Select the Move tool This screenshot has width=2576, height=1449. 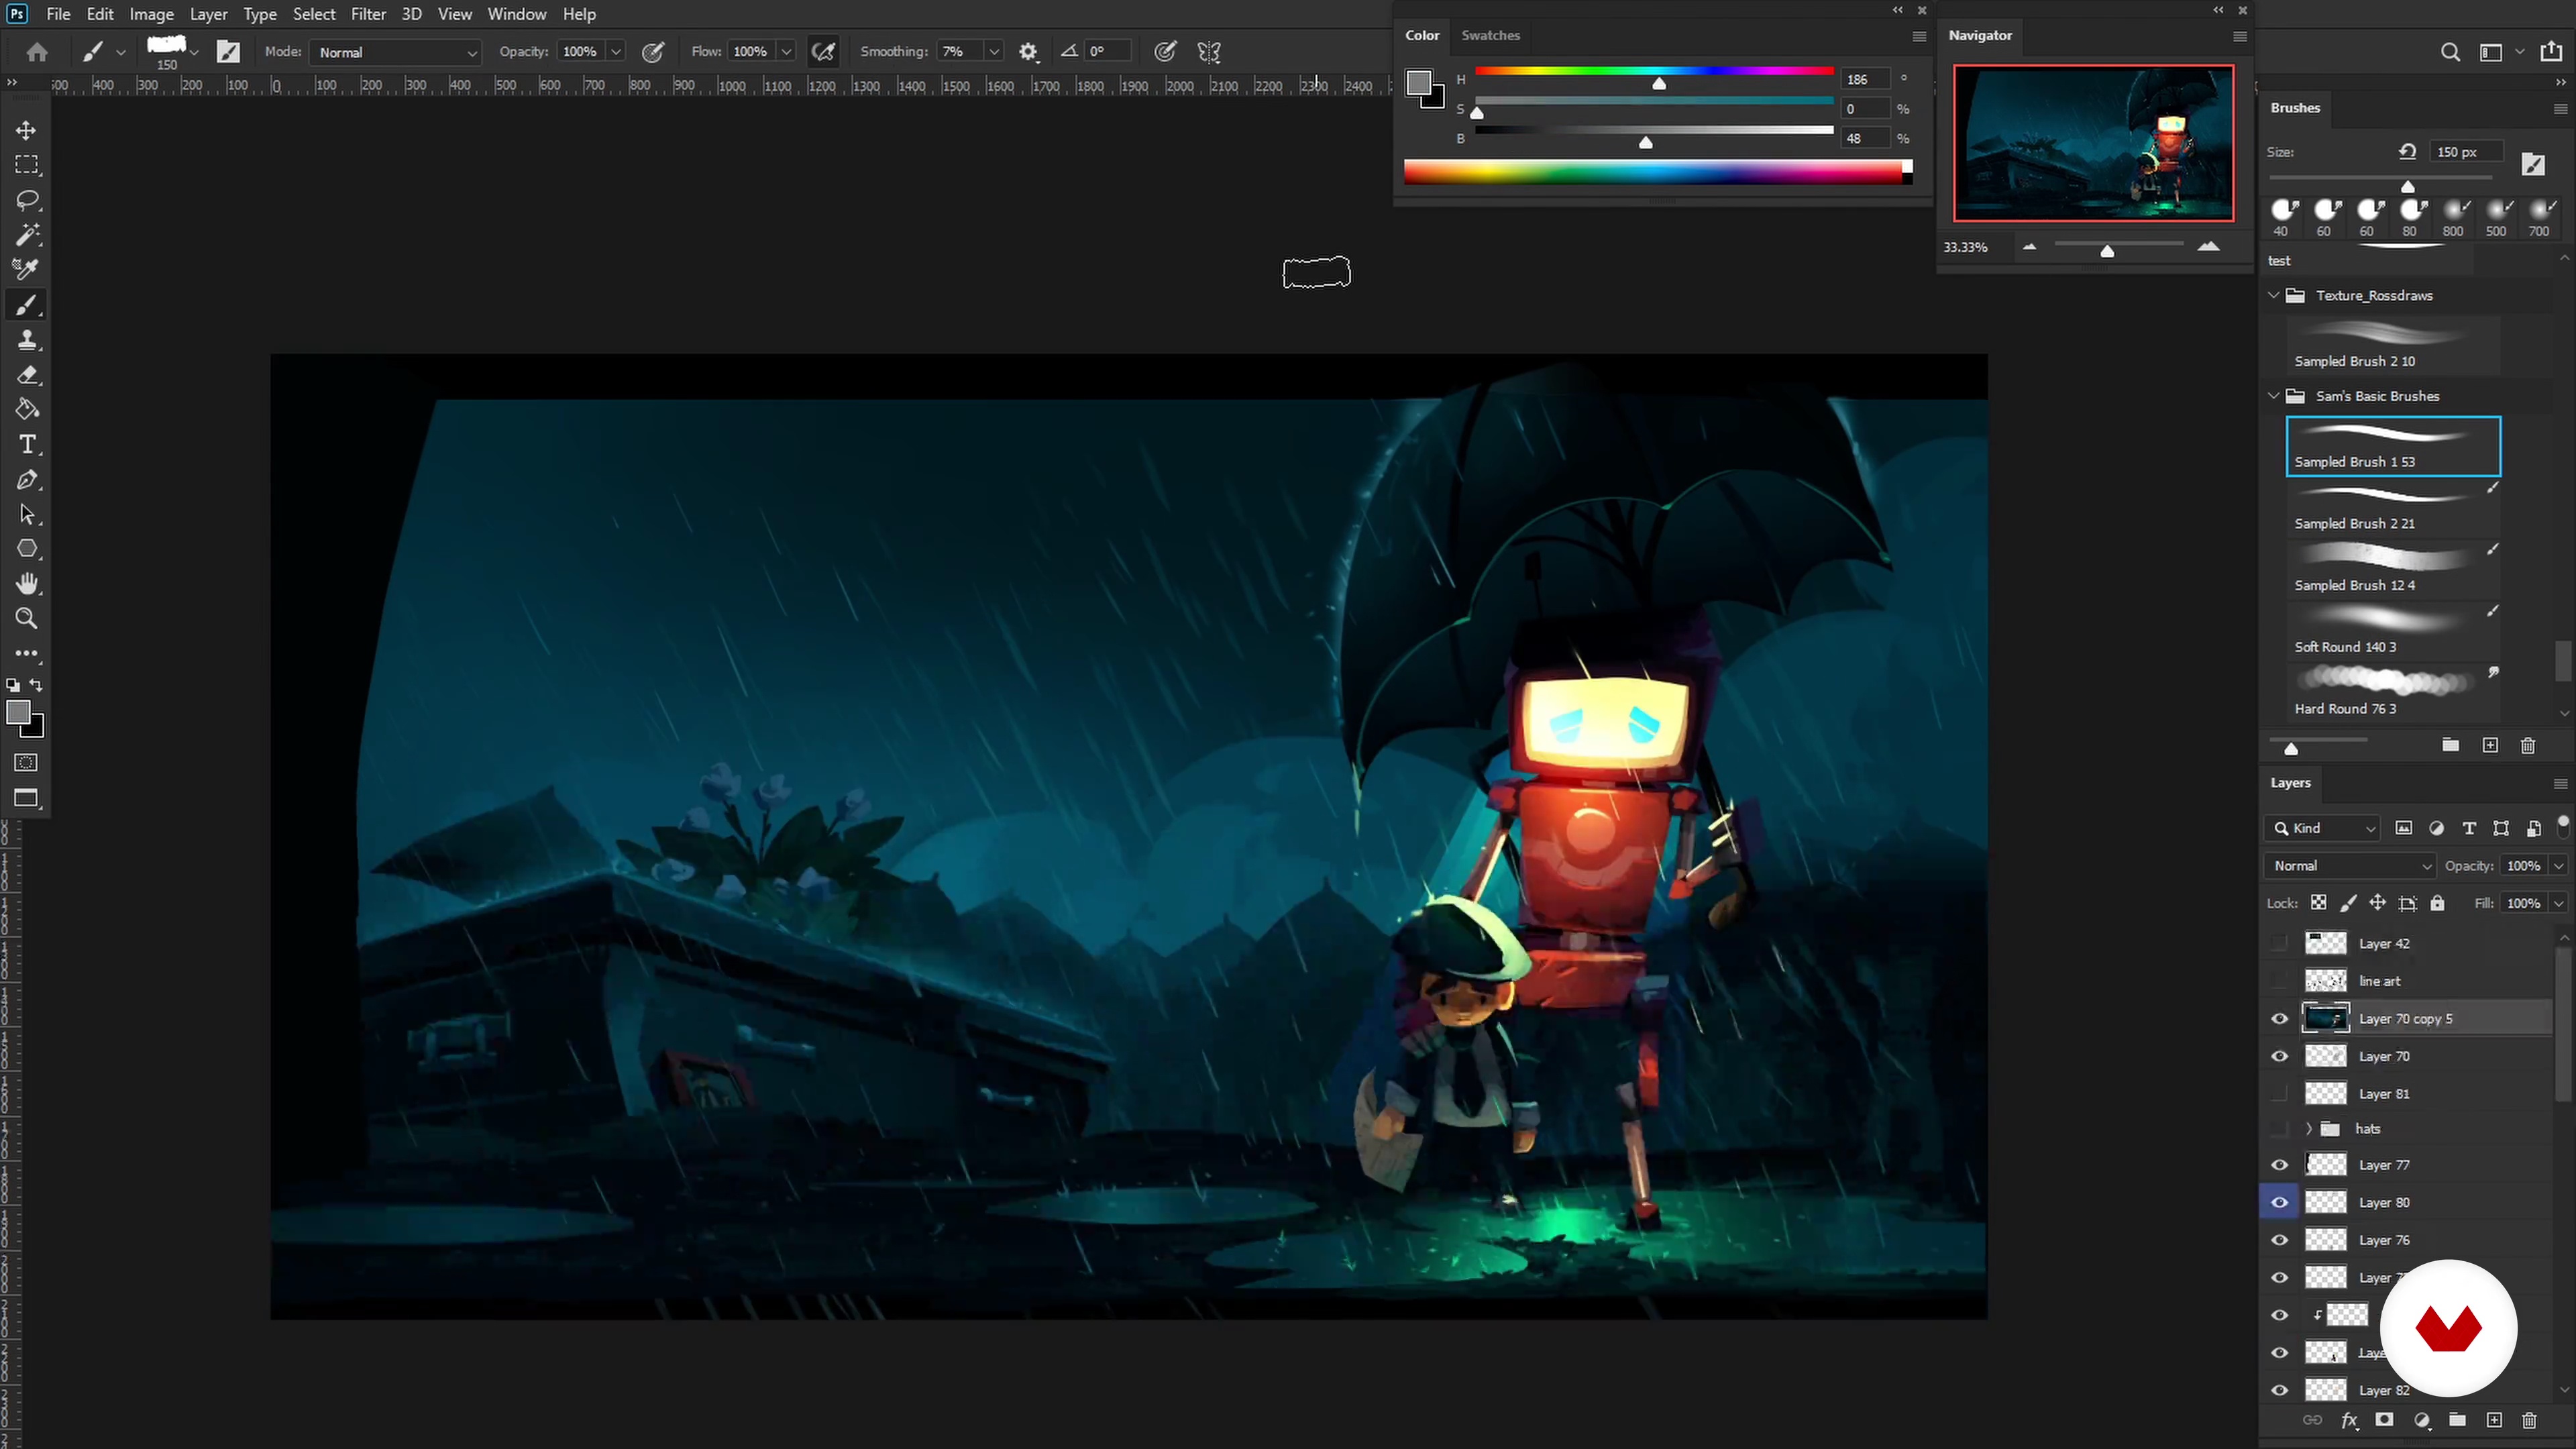click(x=27, y=130)
